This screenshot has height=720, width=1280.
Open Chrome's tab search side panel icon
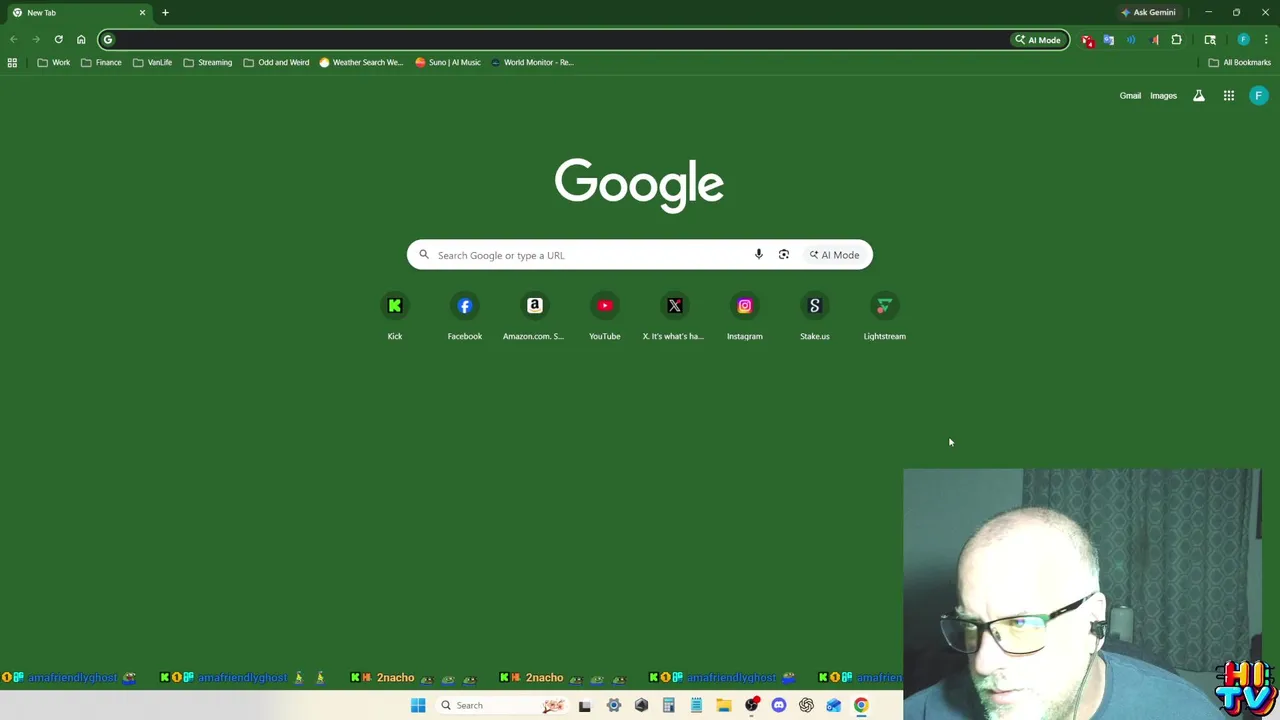(1210, 40)
